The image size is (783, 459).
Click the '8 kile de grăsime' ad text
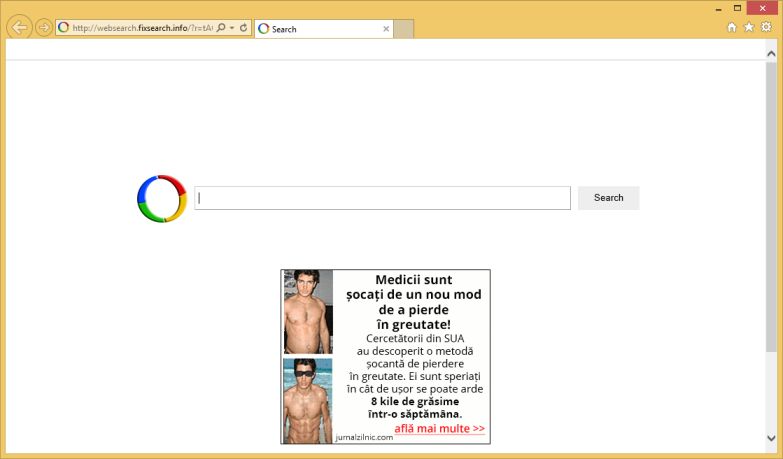(x=415, y=402)
